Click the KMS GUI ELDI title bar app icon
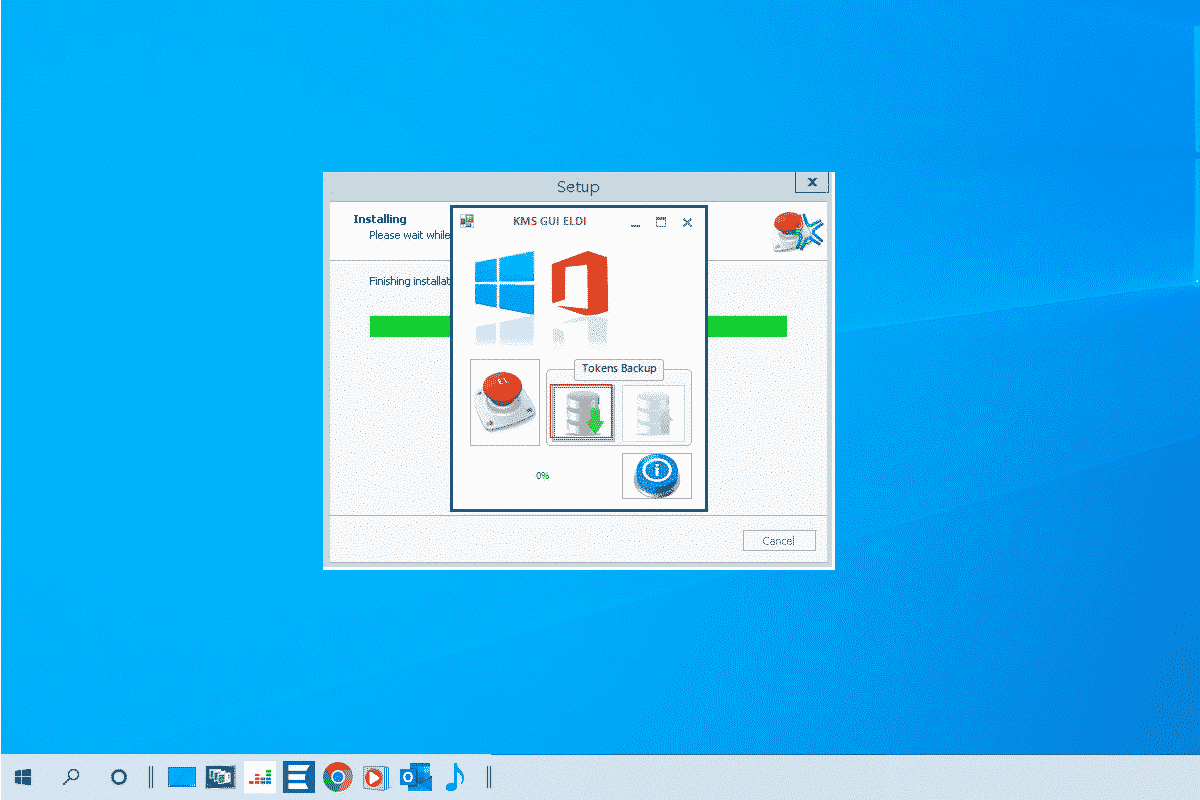Screen dimensions: 1200x800 pyautogui.click(x=466, y=222)
